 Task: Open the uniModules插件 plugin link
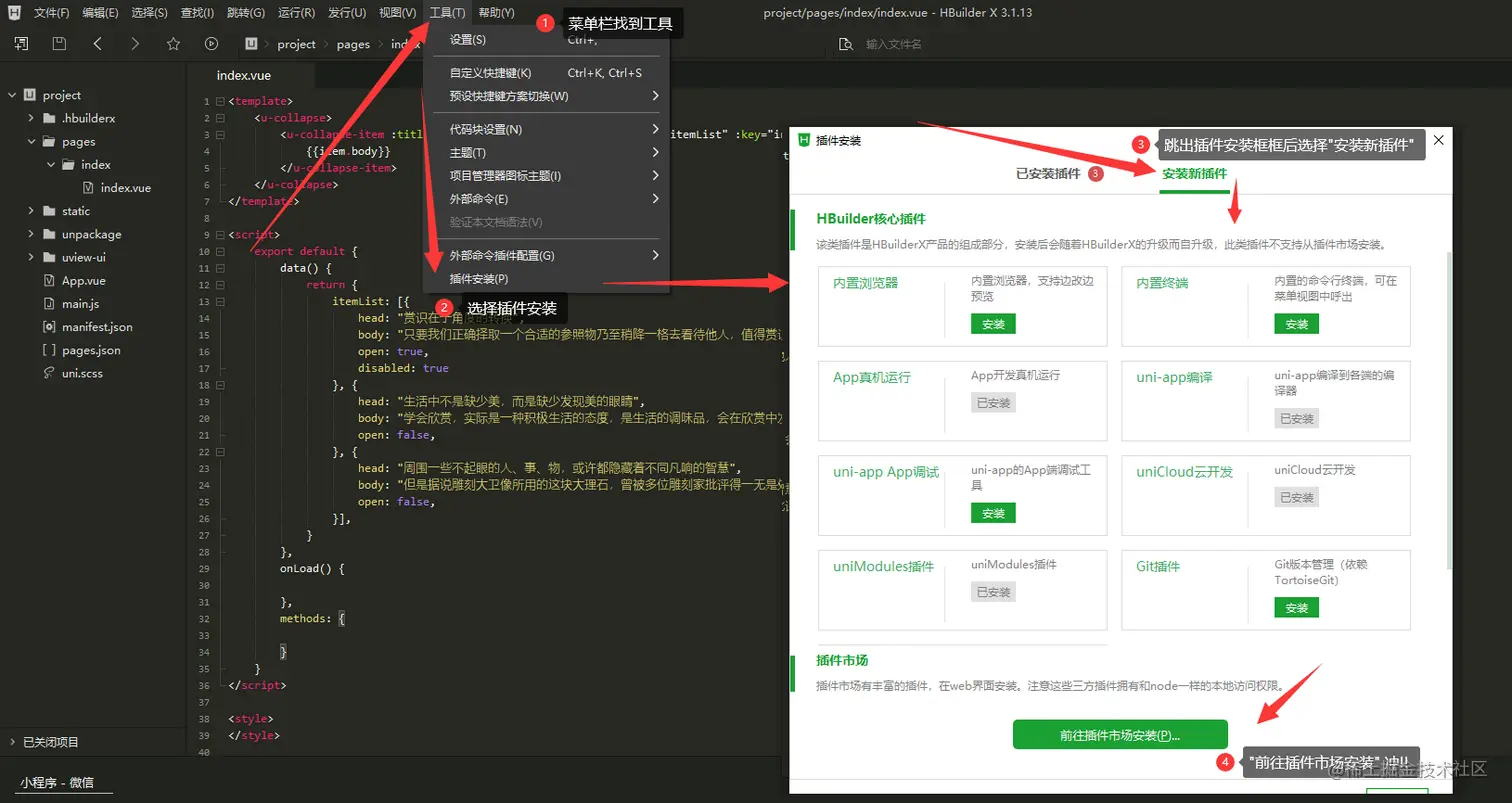(883, 567)
